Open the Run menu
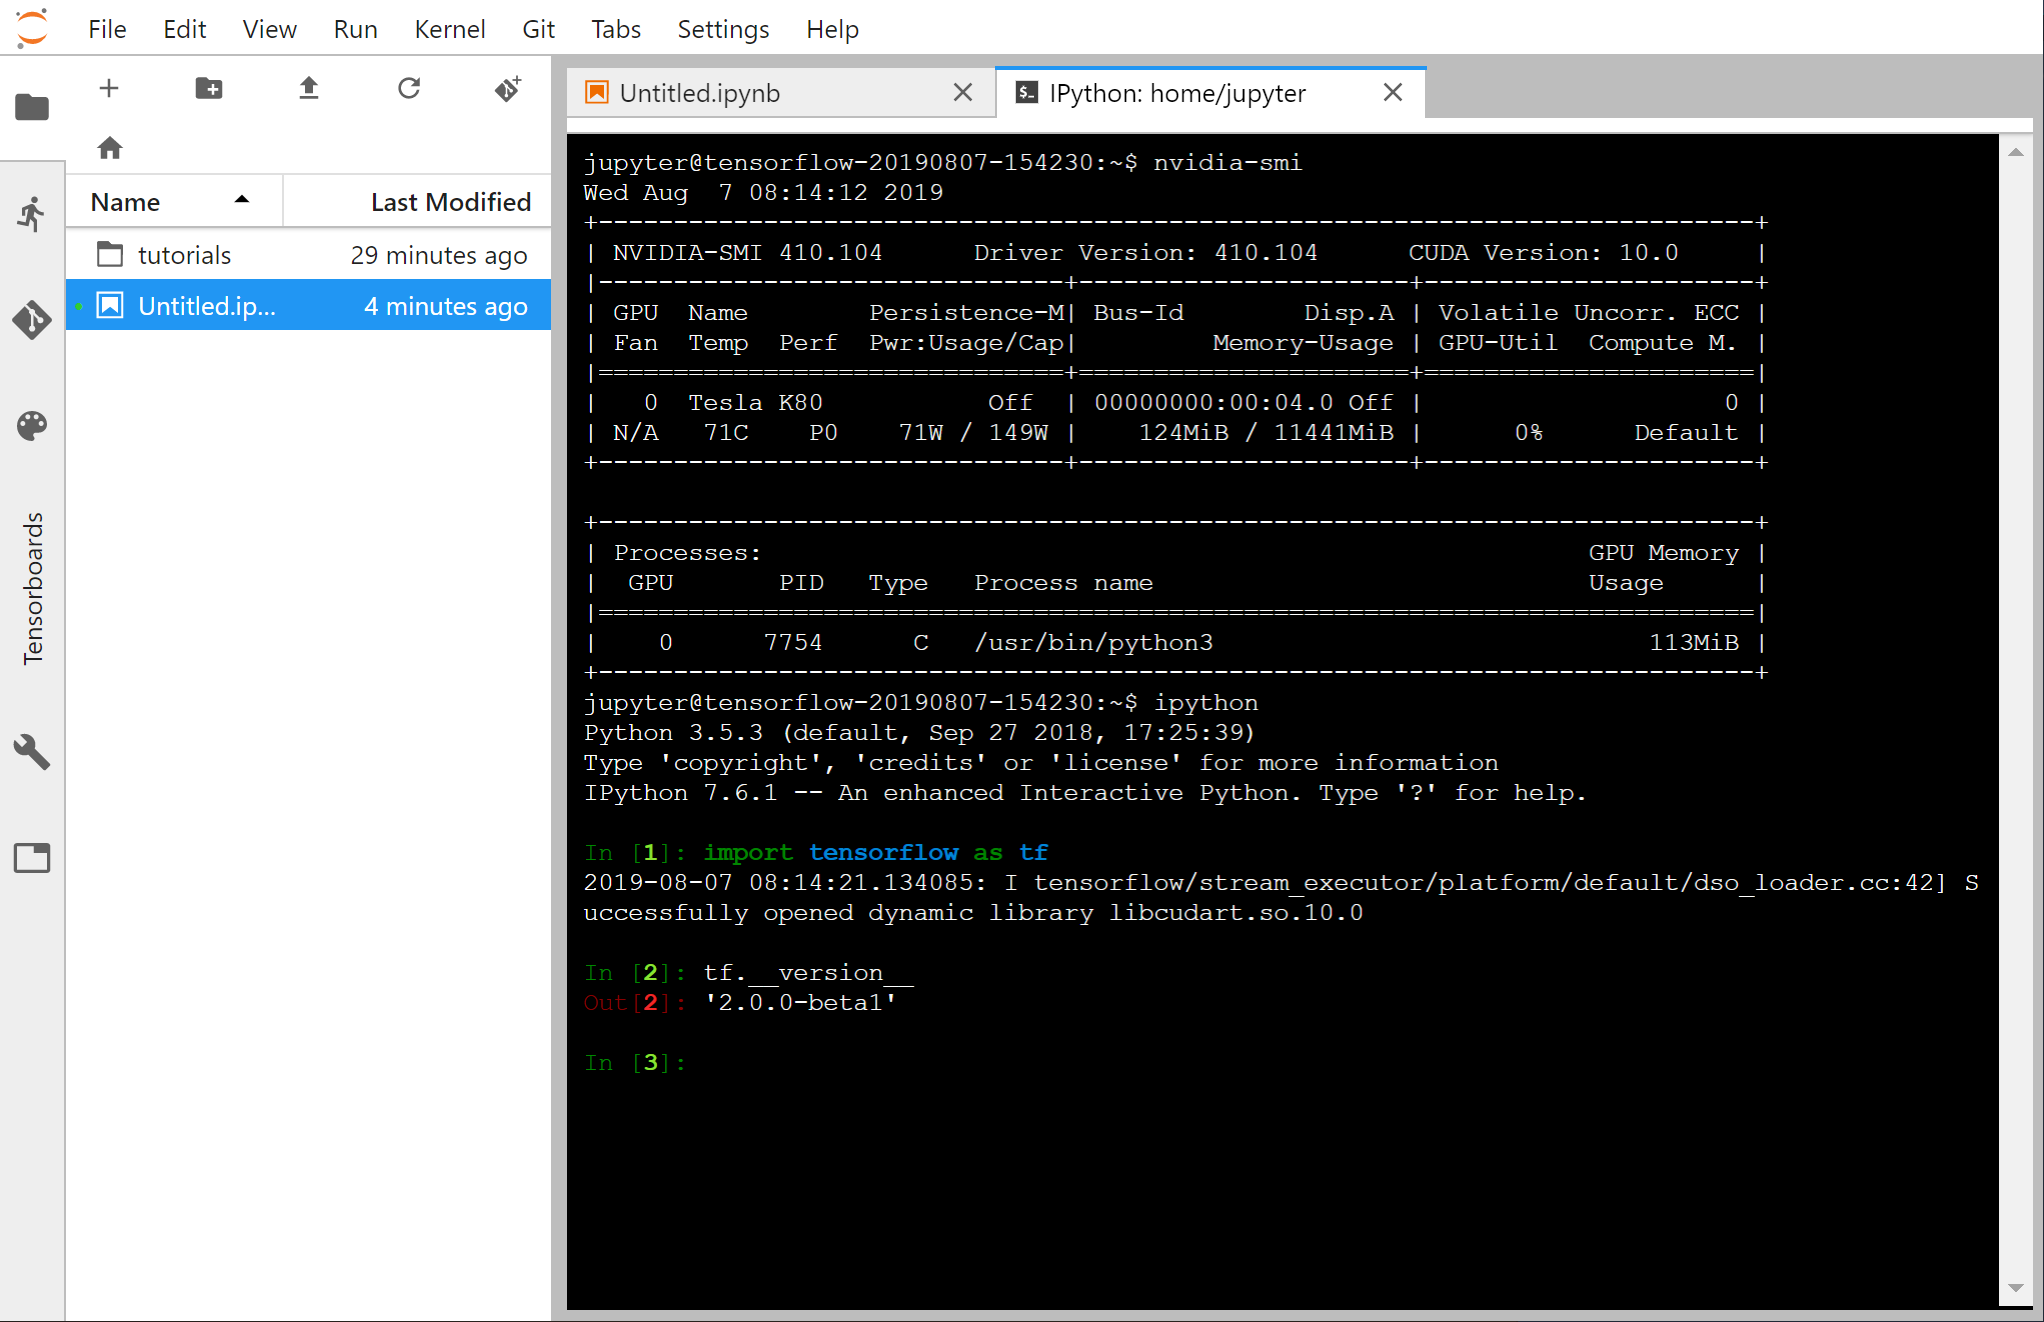This screenshot has width=2044, height=1322. pyautogui.click(x=356, y=29)
